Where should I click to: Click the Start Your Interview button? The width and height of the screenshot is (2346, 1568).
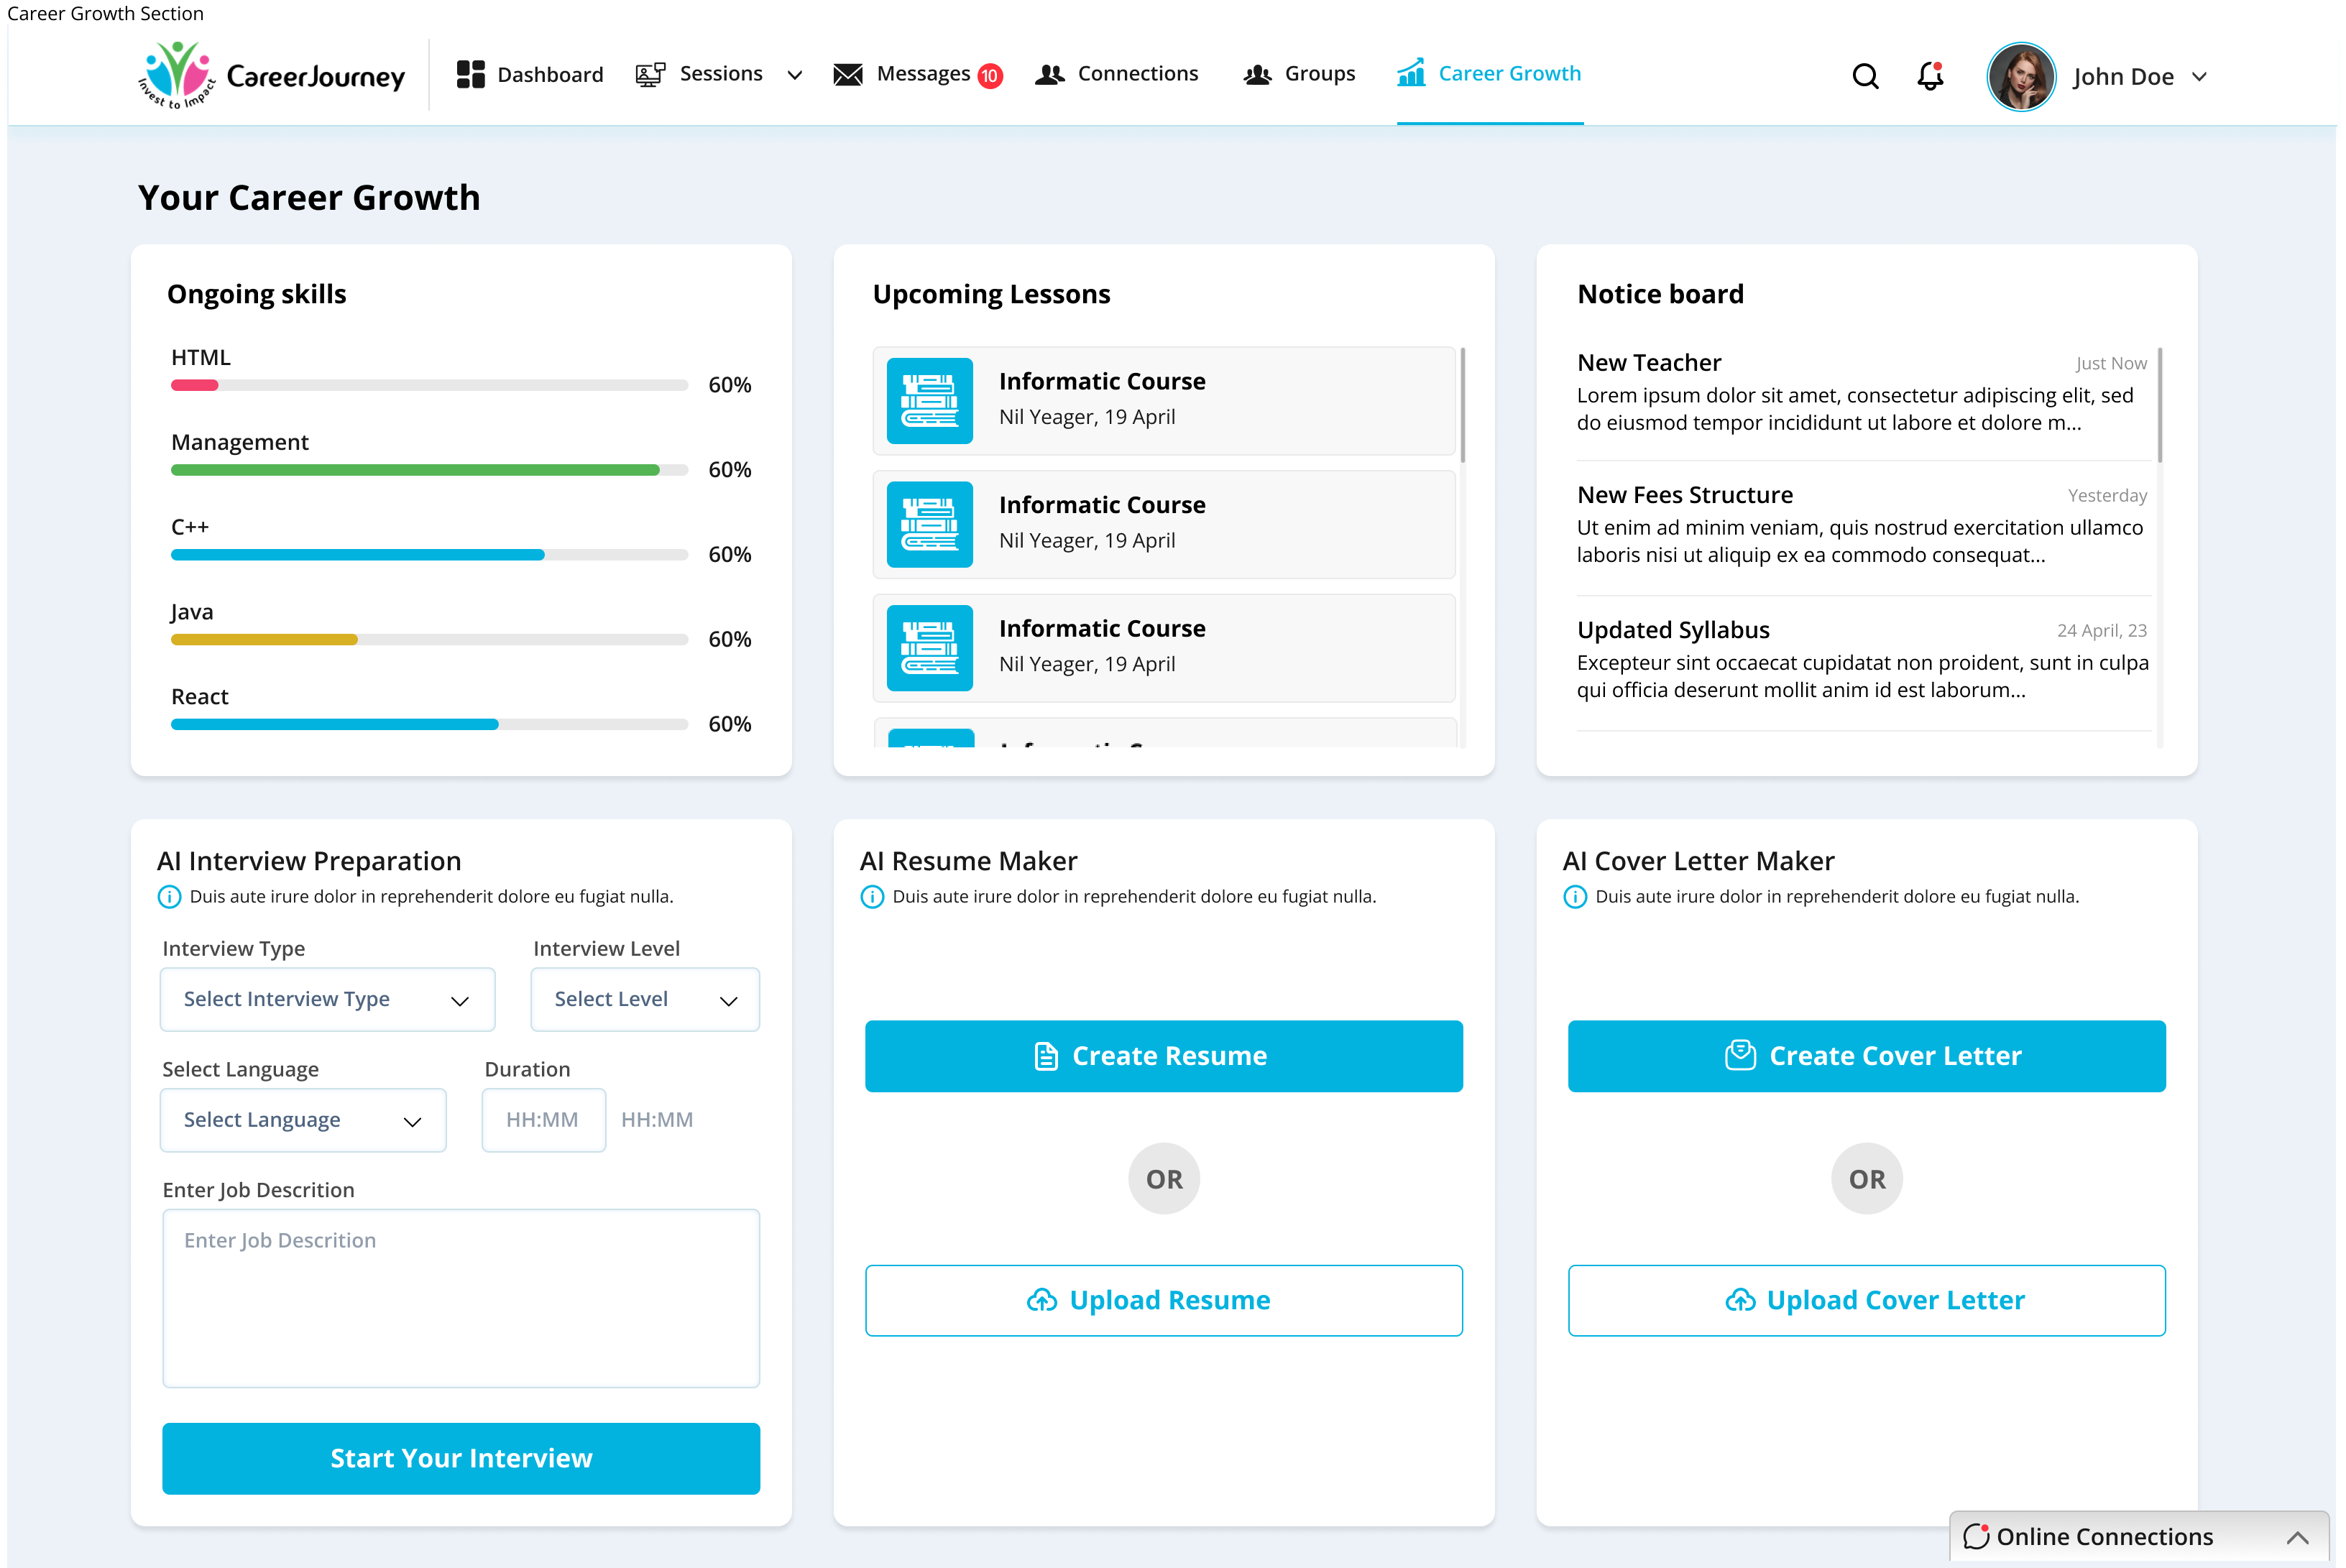point(461,1458)
